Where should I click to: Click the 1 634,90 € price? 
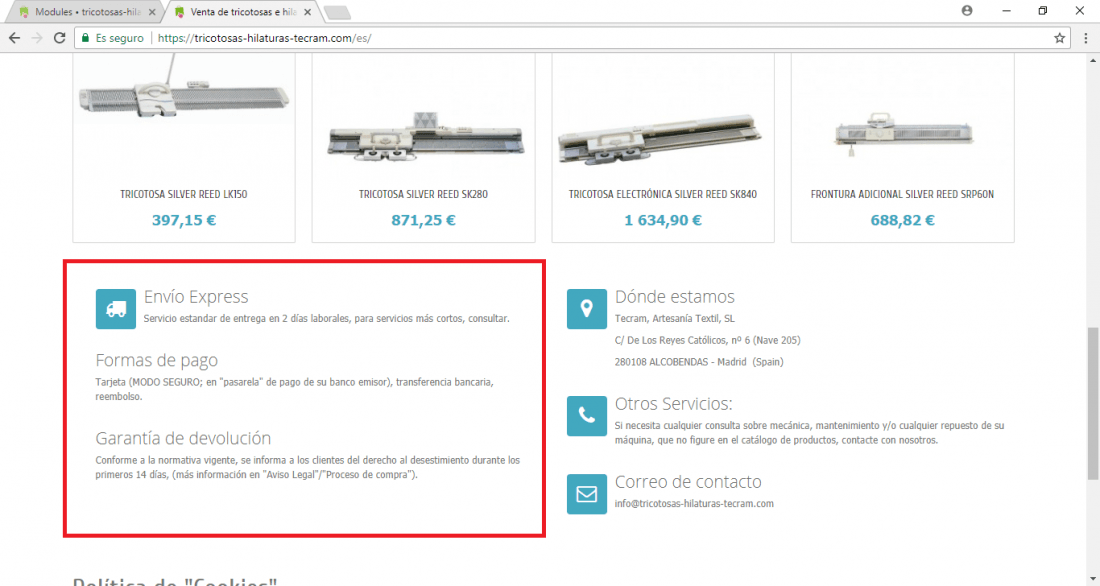click(663, 220)
